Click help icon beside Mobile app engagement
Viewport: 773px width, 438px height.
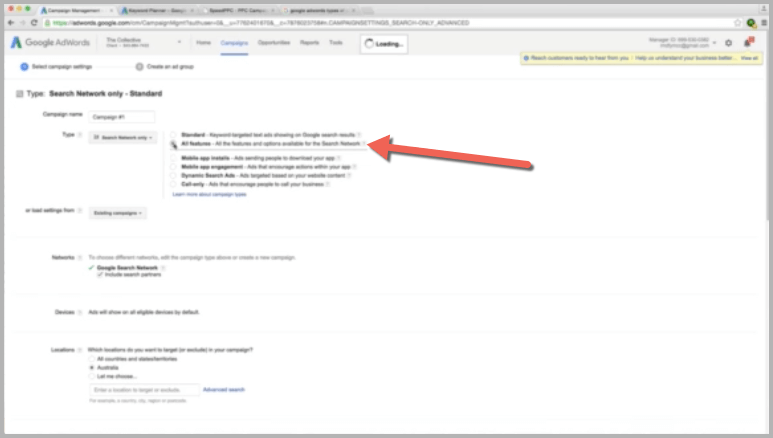(354, 167)
